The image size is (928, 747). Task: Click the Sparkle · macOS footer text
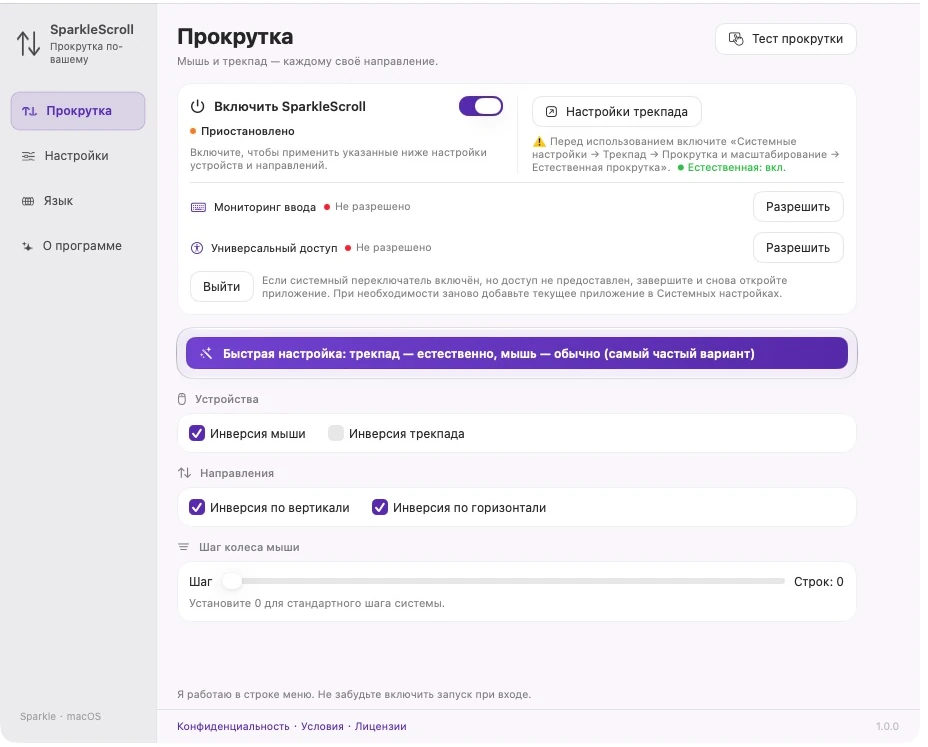(x=60, y=717)
